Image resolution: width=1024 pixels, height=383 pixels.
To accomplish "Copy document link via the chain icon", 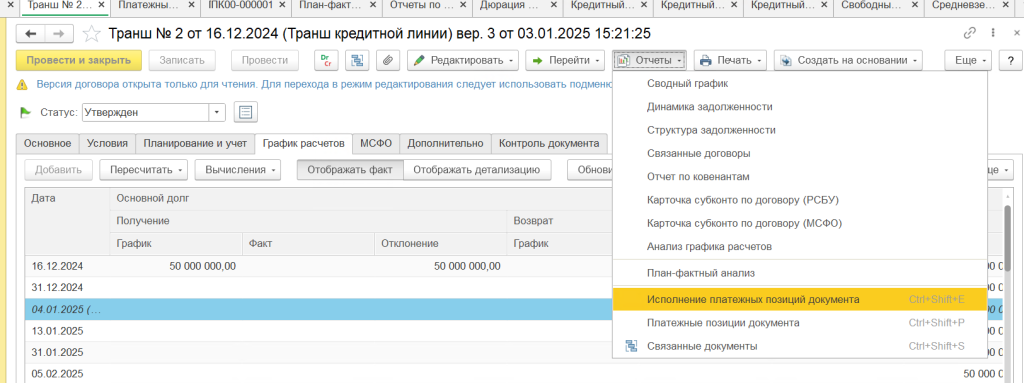I will (970, 33).
